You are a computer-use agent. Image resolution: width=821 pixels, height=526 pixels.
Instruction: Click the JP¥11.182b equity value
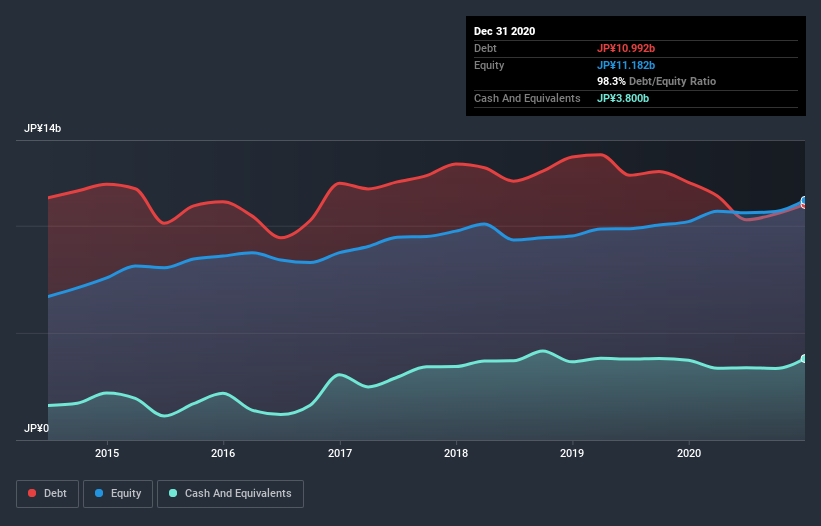[626, 65]
